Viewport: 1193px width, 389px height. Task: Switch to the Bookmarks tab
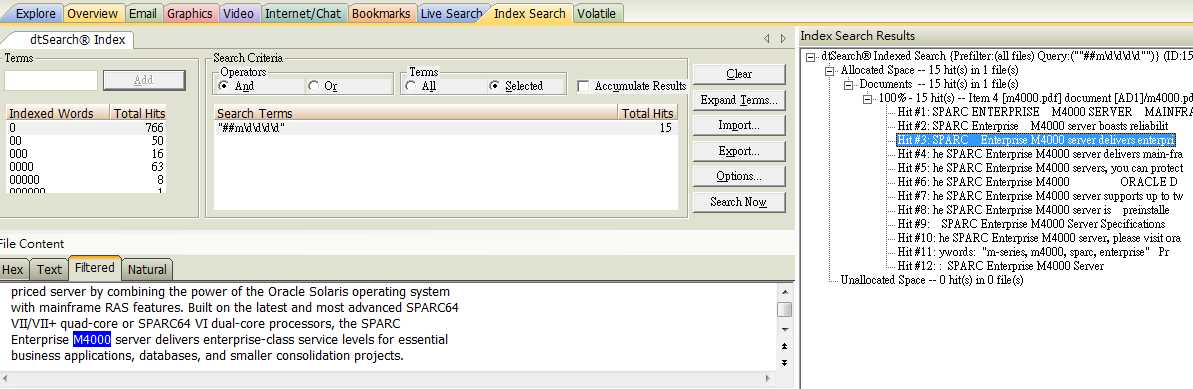point(381,13)
